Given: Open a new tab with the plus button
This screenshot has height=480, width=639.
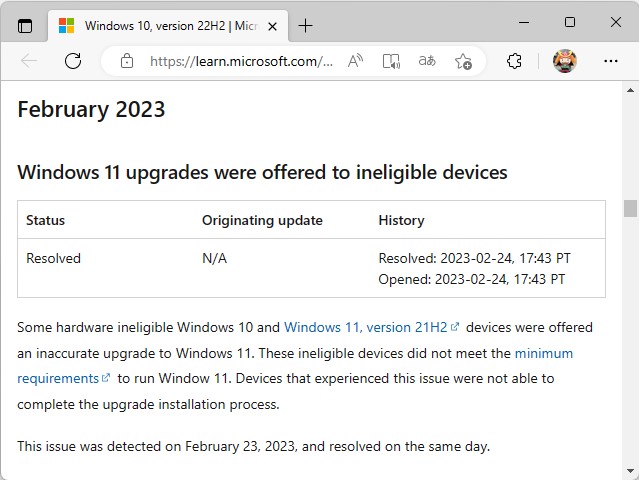Looking at the screenshot, I should click(x=306, y=25).
